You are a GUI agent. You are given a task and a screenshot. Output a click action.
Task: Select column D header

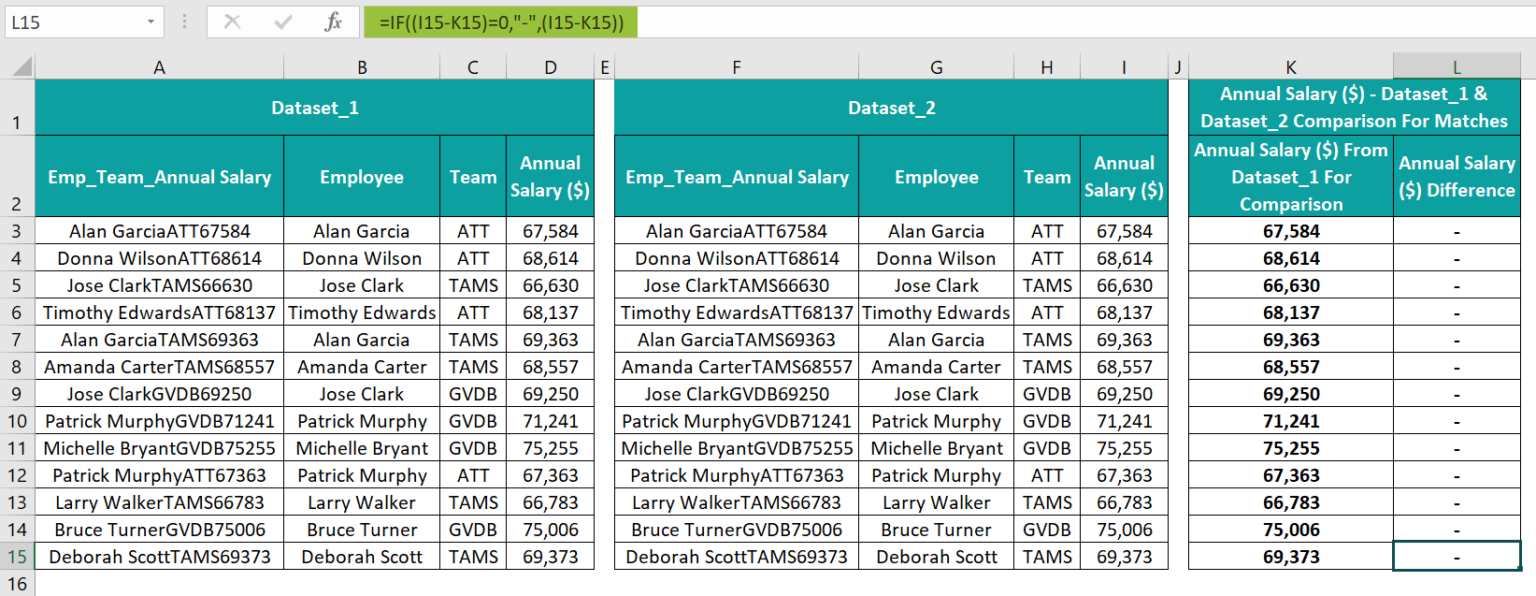click(550, 67)
